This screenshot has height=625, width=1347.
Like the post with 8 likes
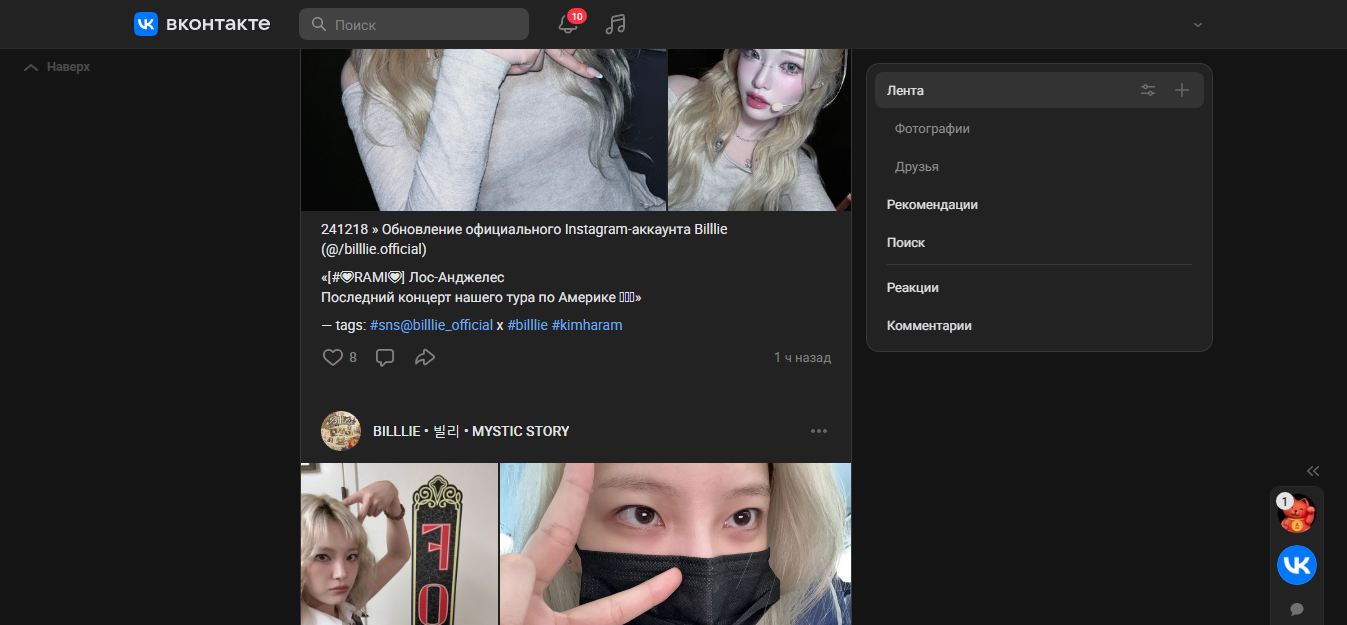(339, 357)
